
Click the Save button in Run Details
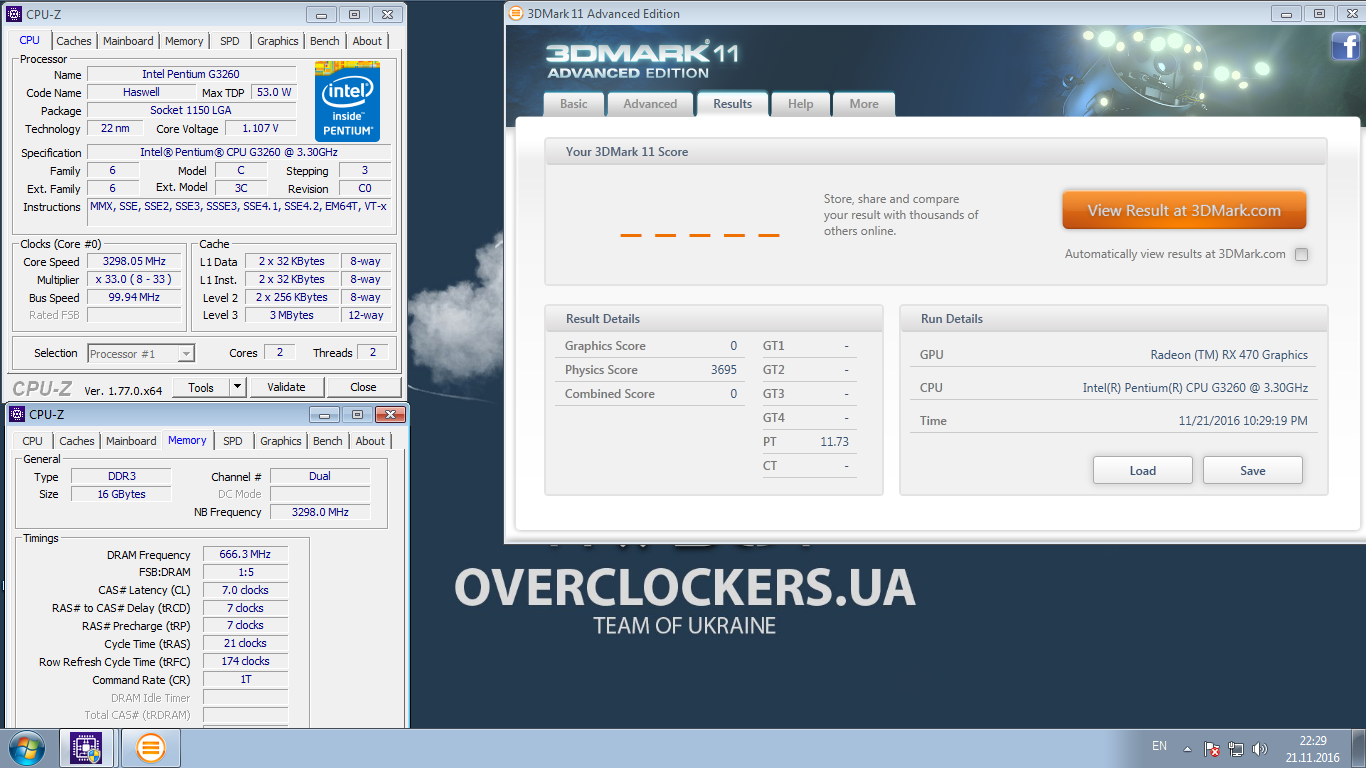[1253, 470]
